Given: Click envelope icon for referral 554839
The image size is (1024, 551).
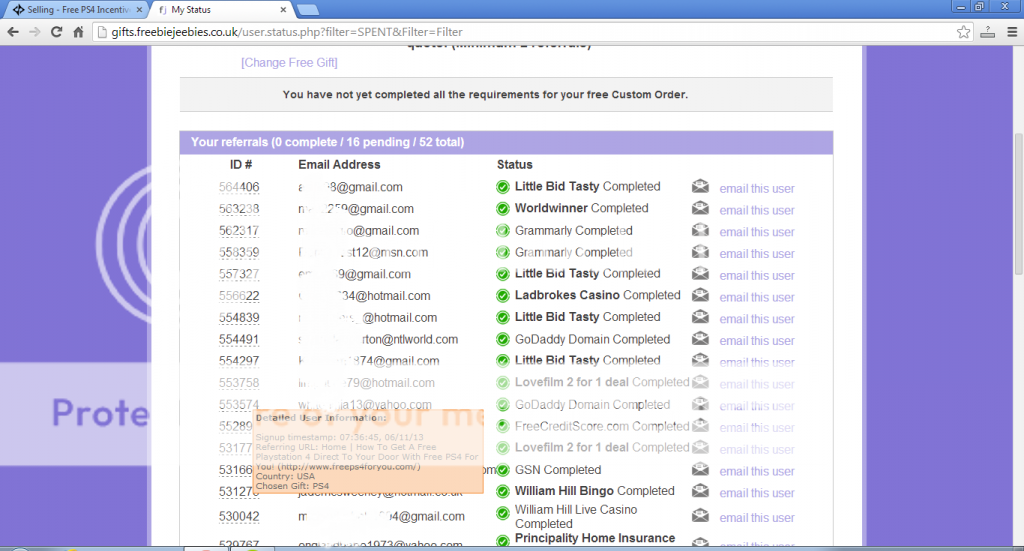Looking at the screenshot, I should [x=700, y=317].
